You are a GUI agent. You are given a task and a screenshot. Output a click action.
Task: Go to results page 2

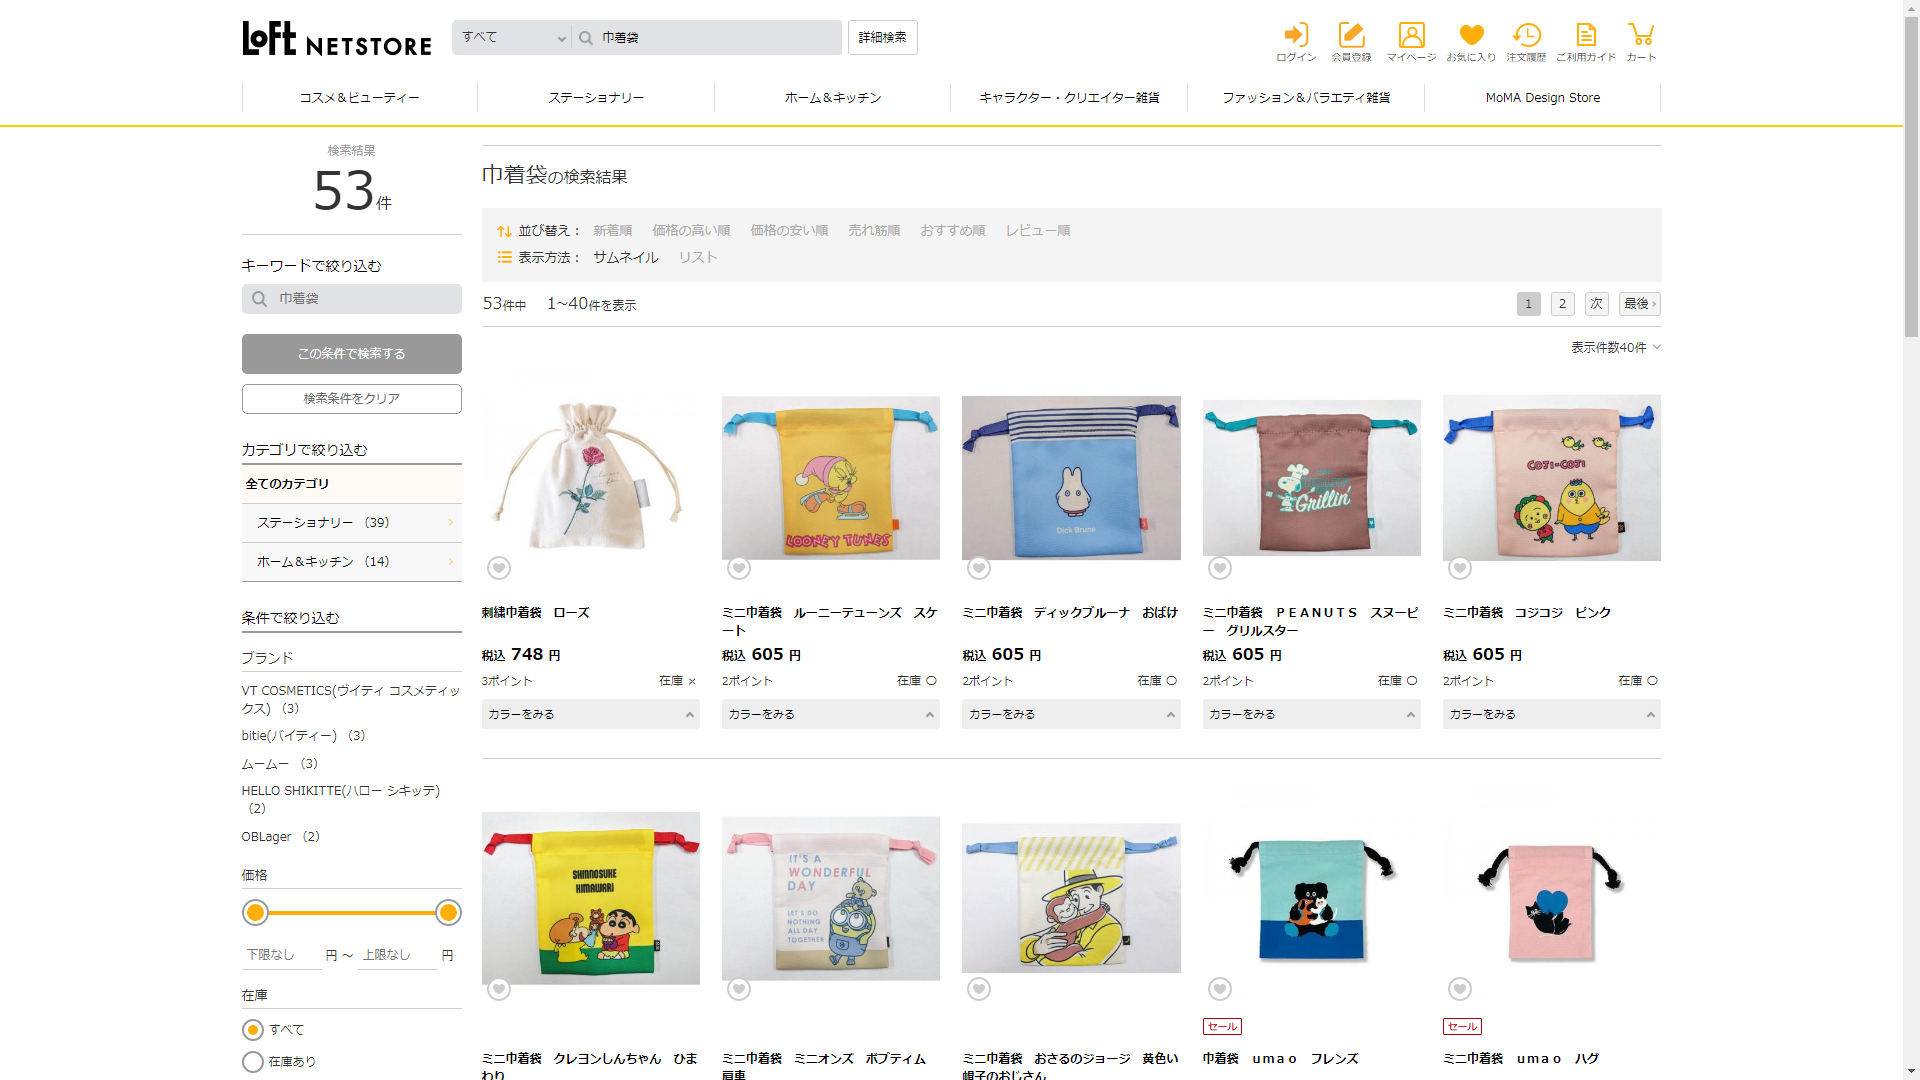[1562, 304]
